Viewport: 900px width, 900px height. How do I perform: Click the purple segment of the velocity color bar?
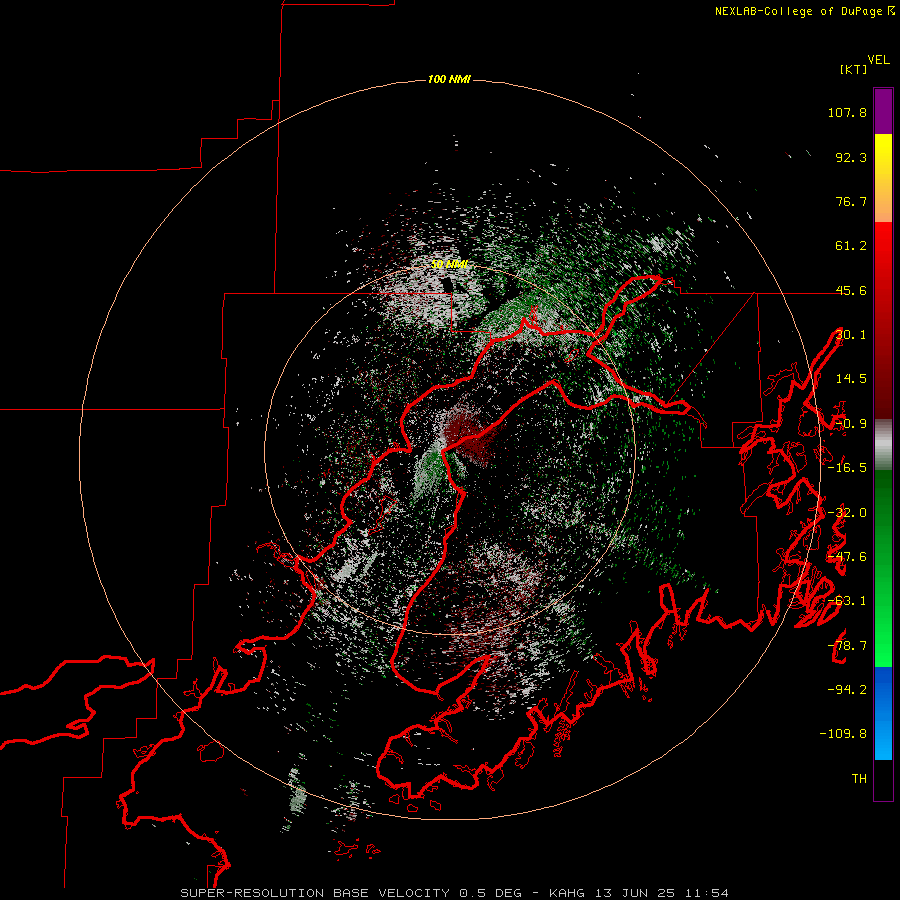point(883,111)
